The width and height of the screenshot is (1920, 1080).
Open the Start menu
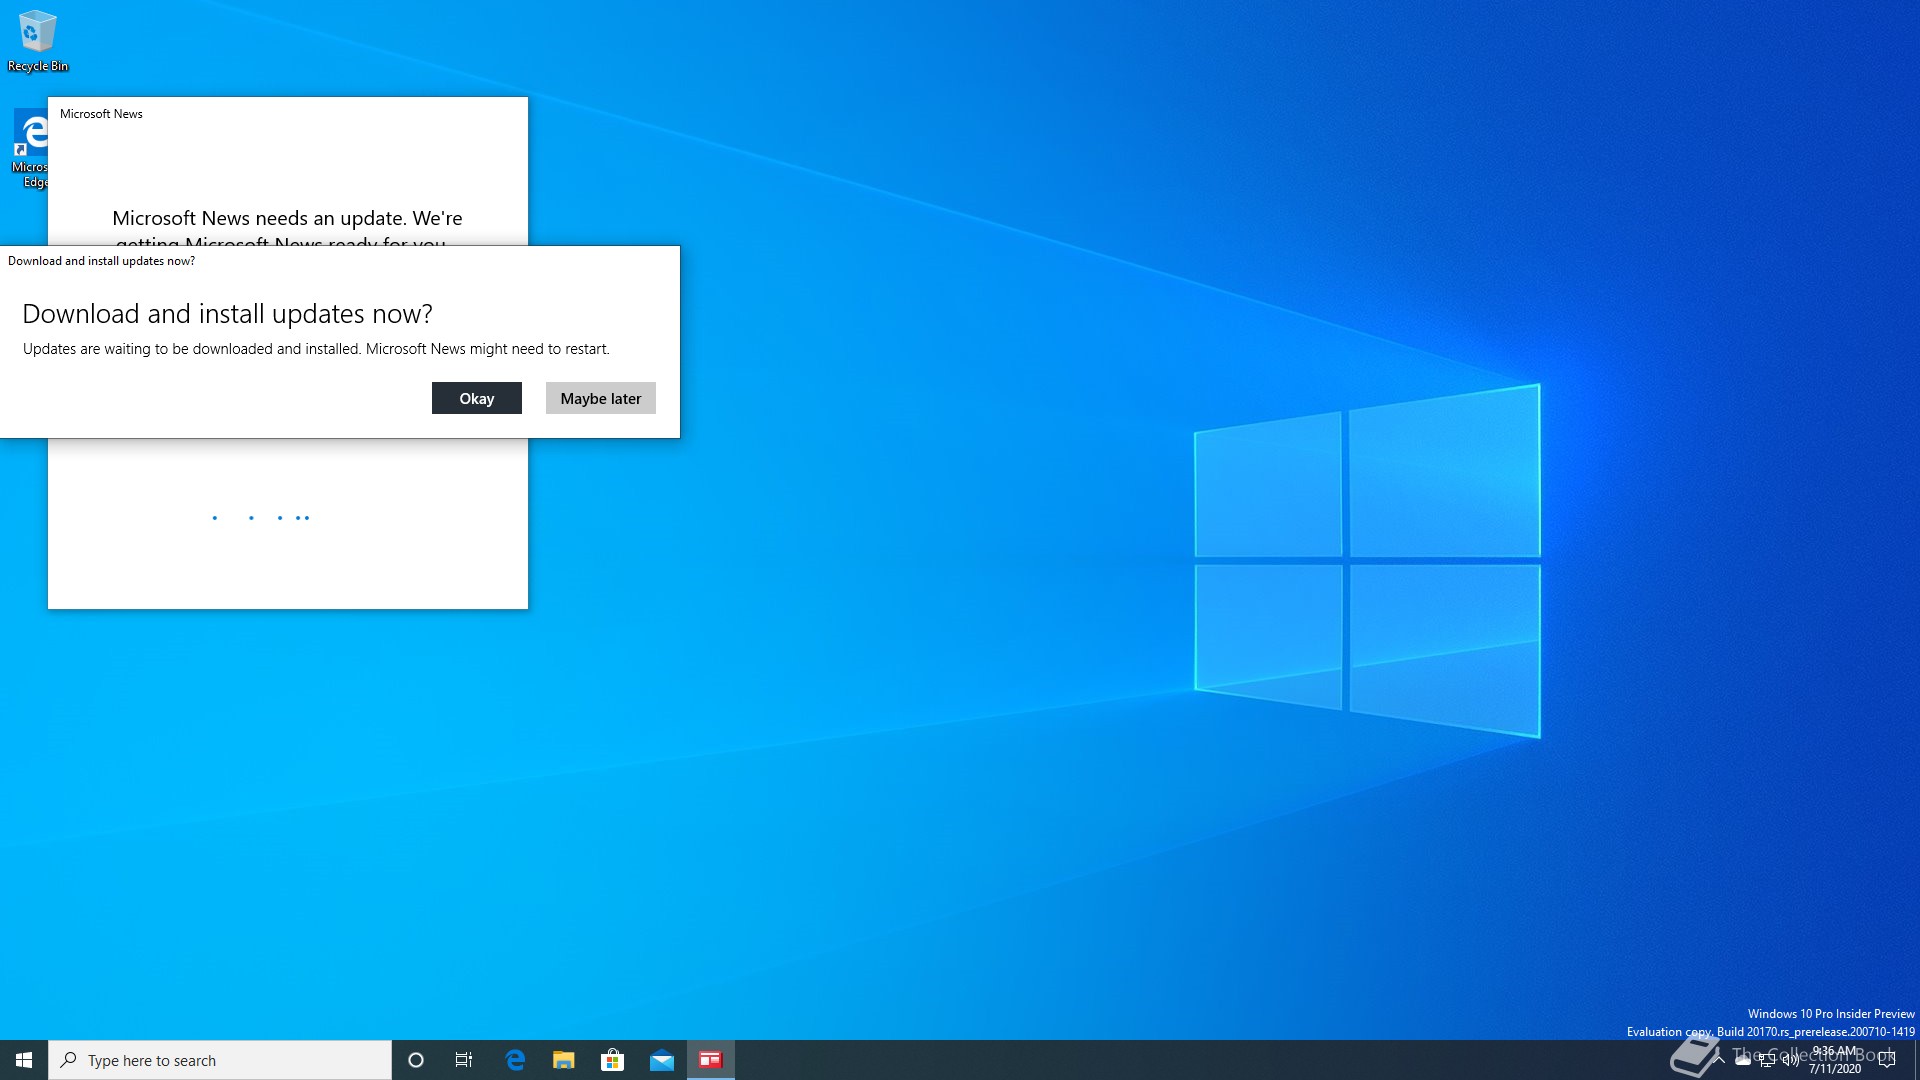coord(24,1060)
